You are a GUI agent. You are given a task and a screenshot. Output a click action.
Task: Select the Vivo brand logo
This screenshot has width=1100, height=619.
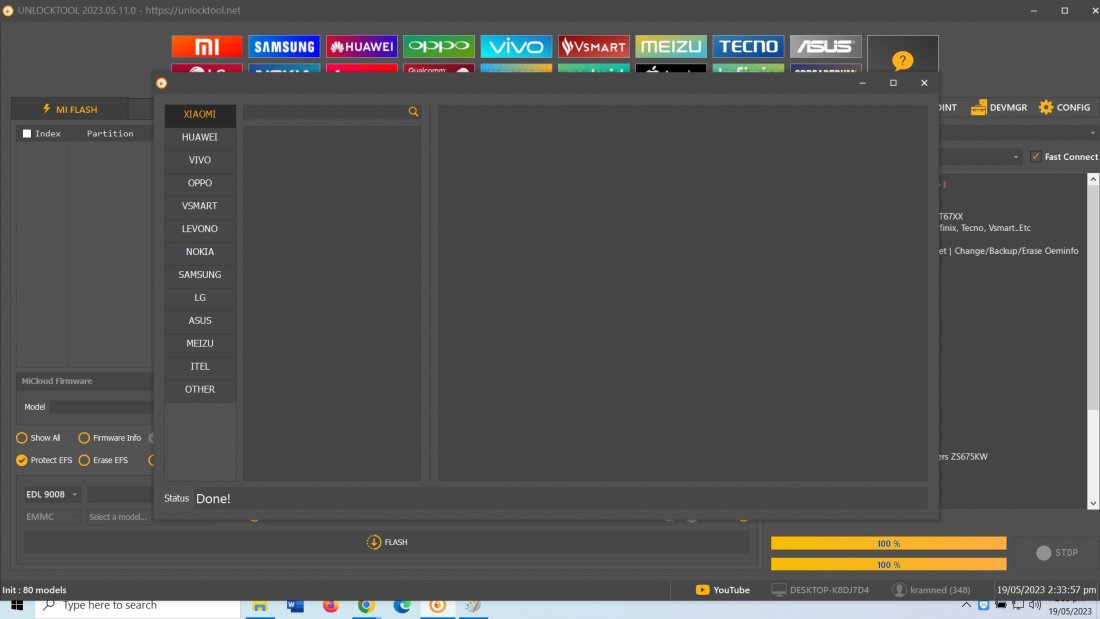[516, 46]
